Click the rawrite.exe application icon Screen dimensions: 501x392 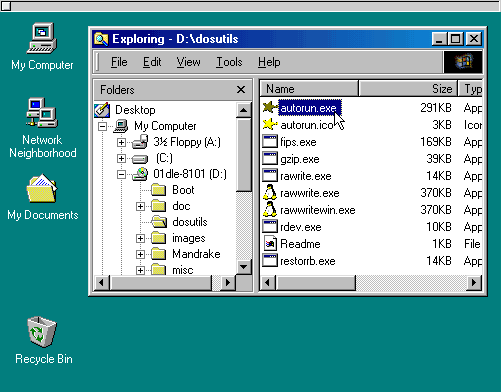click(270, 176)
